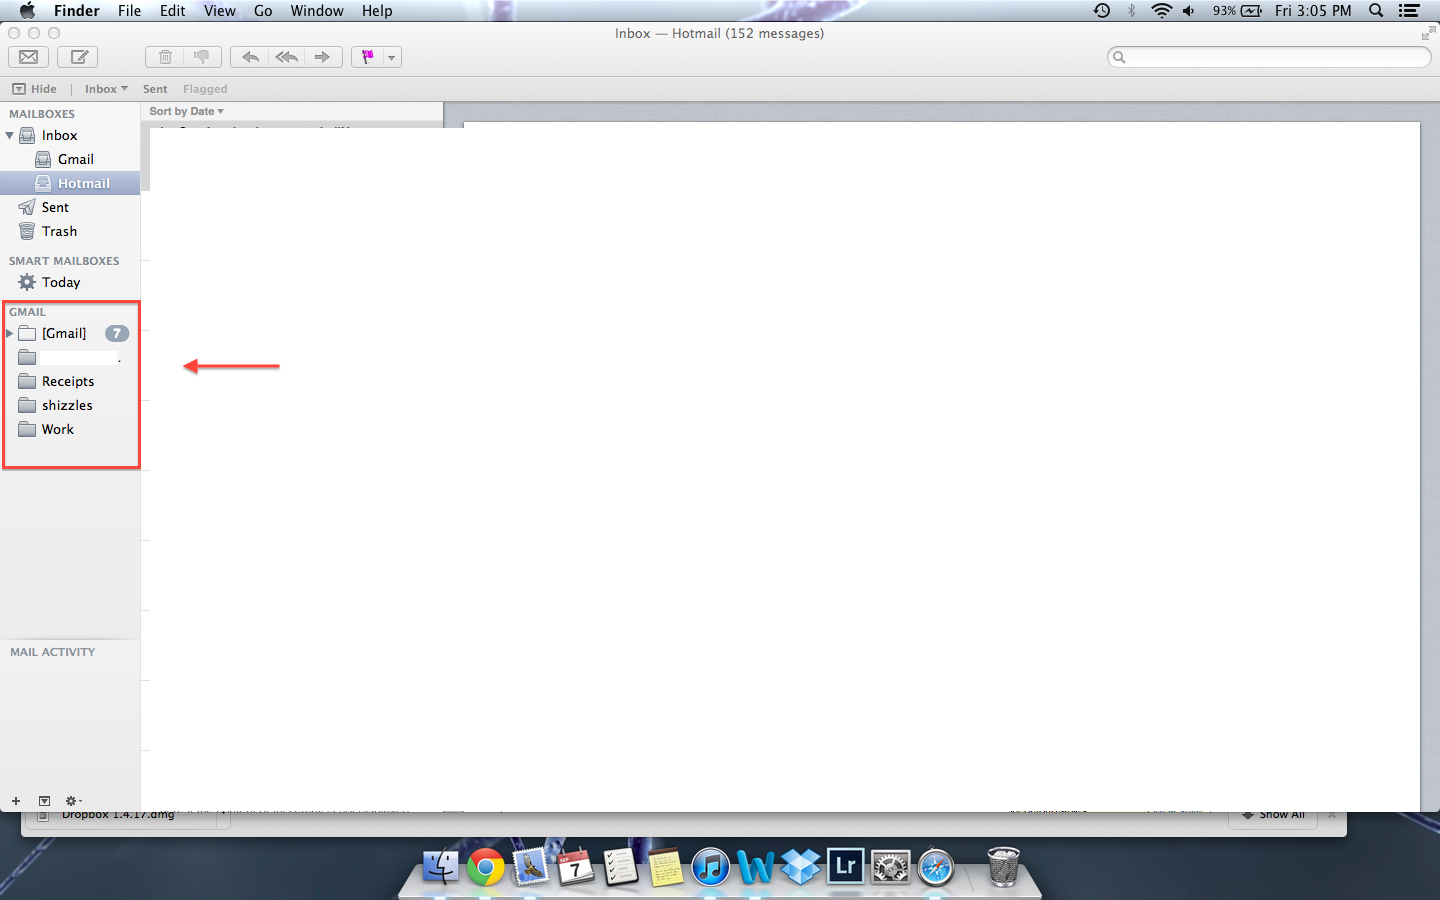Click the unread badge showing 7
The image size is (1440, 900).
(x=117, y=333)
